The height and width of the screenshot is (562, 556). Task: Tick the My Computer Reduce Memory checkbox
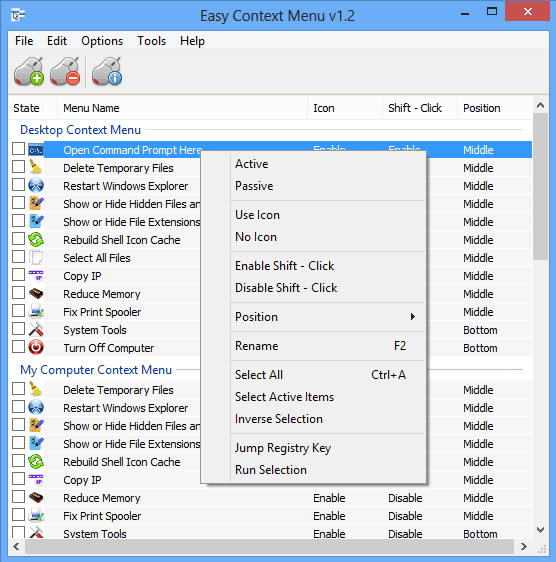coord(18,496)
